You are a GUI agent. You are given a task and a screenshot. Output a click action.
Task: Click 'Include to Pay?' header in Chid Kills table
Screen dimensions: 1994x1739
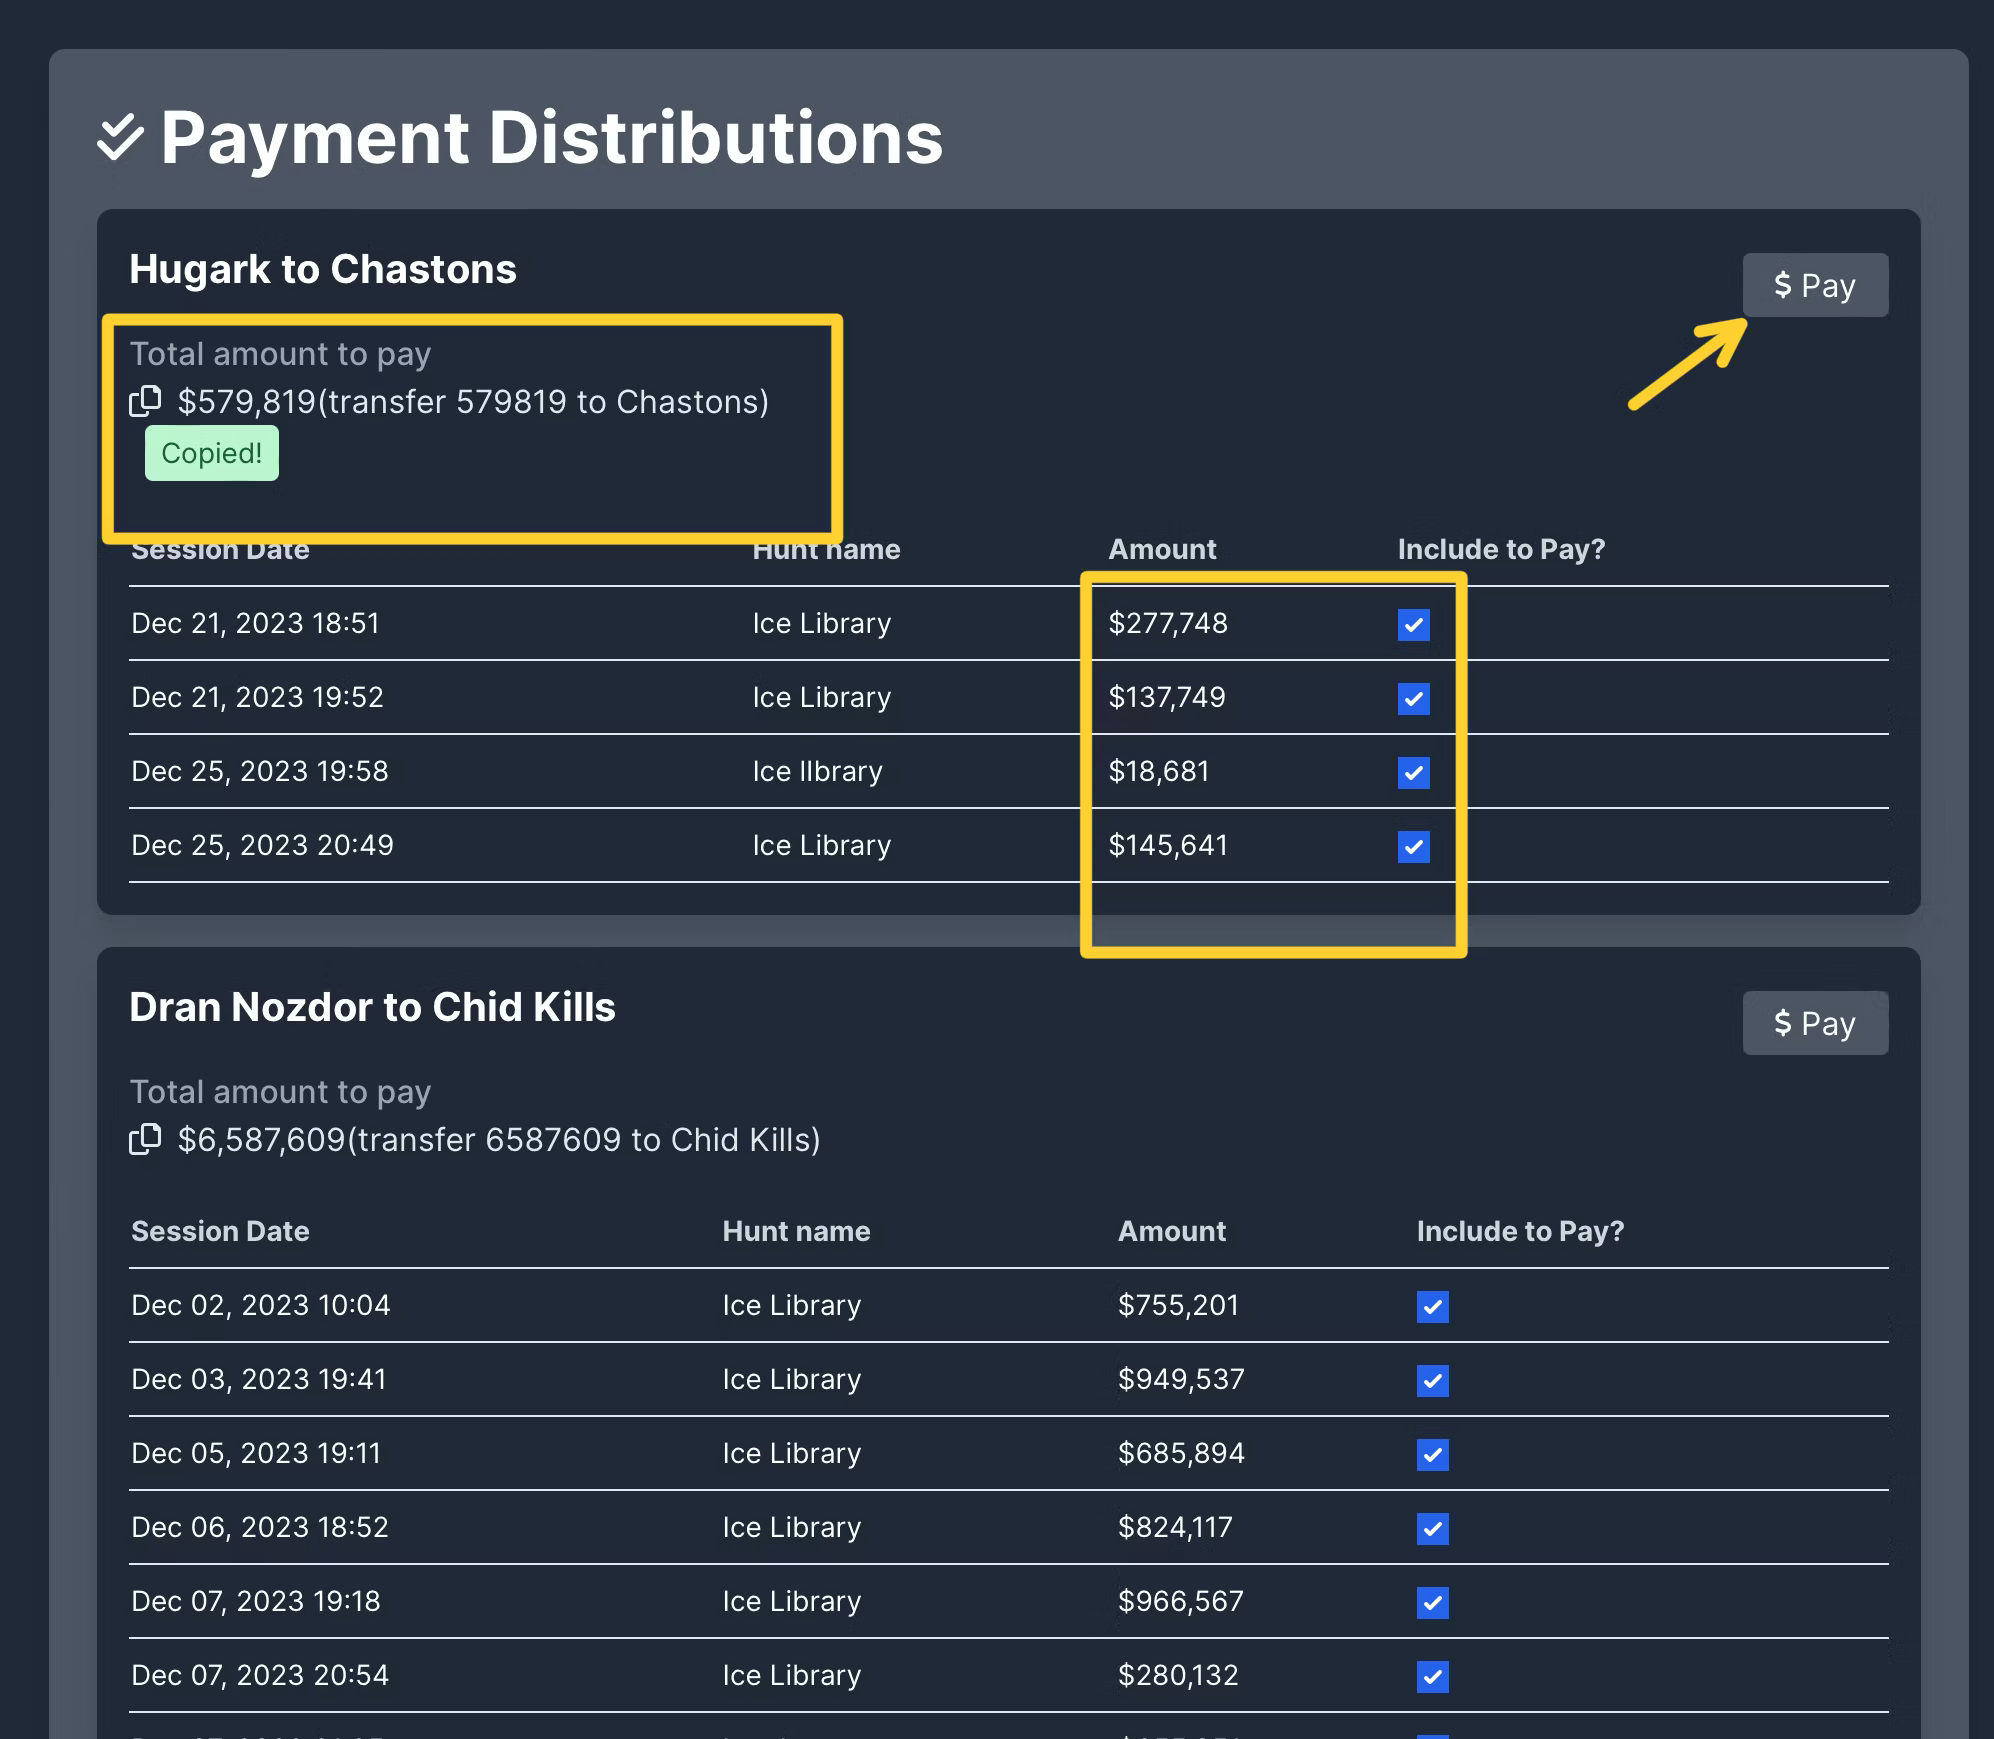(1520, 1231)
